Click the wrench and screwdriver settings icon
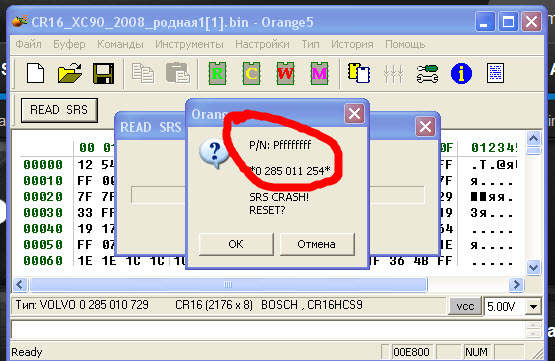 click(x=427, y=74)
